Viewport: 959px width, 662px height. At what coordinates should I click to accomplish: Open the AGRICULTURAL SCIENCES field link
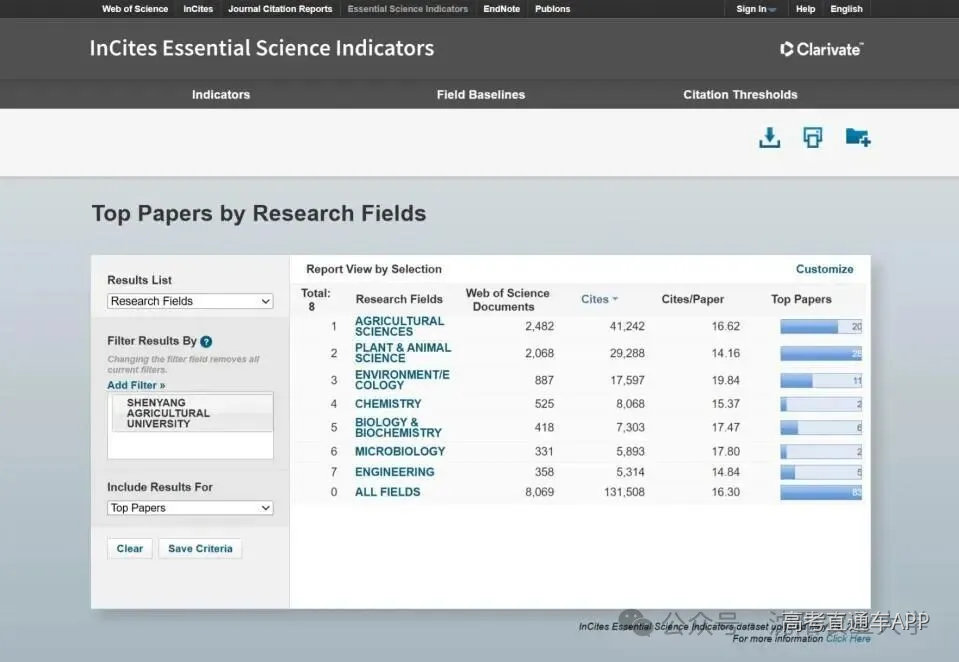tap(399, 326)
